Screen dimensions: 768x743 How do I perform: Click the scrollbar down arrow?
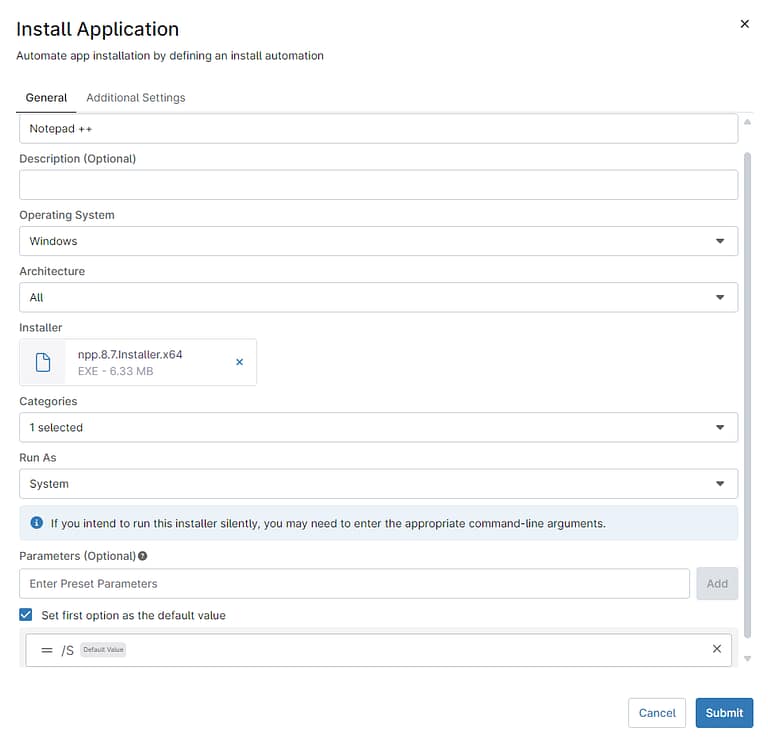pyautogui.click(x=747, y=660)
